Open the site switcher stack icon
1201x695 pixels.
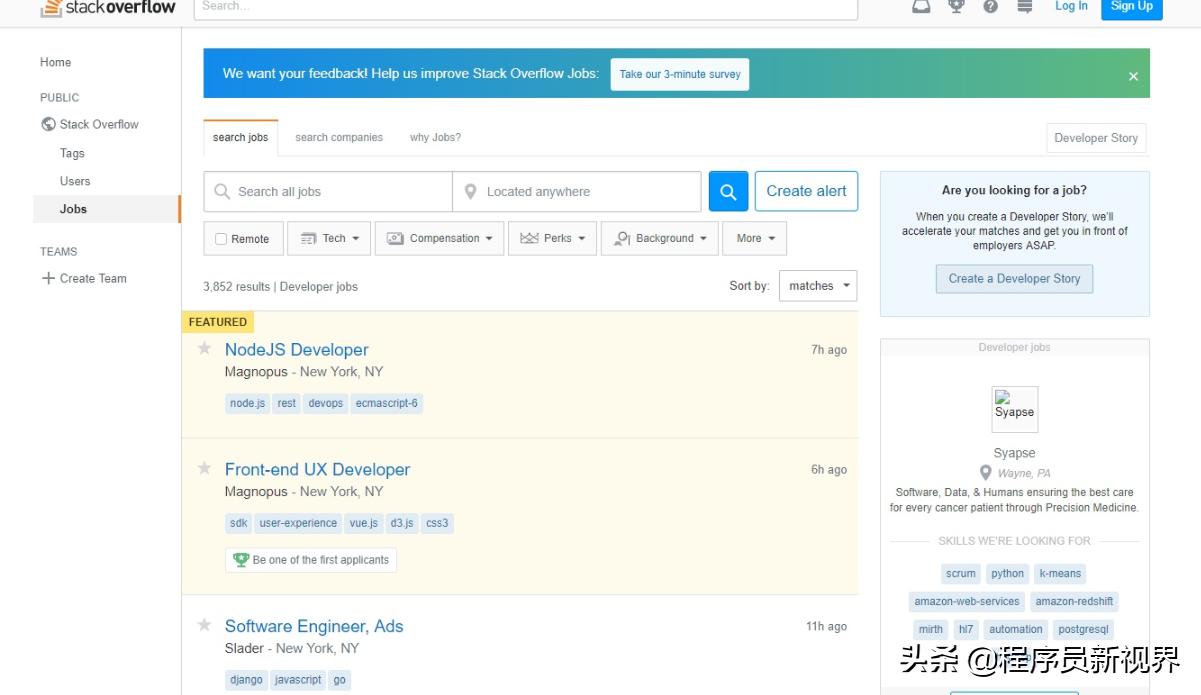(x=1024, y=6)
